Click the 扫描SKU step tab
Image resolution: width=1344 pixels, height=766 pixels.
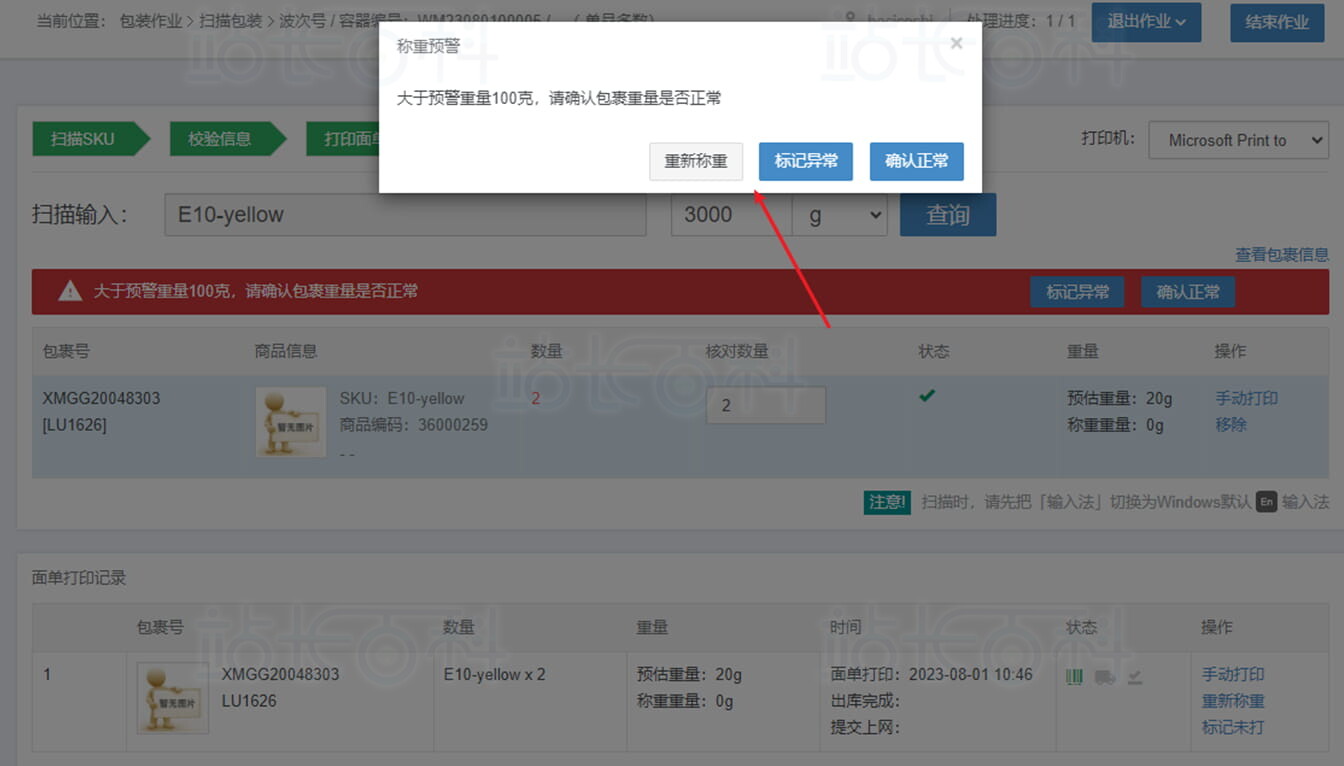tap(84, 139)
